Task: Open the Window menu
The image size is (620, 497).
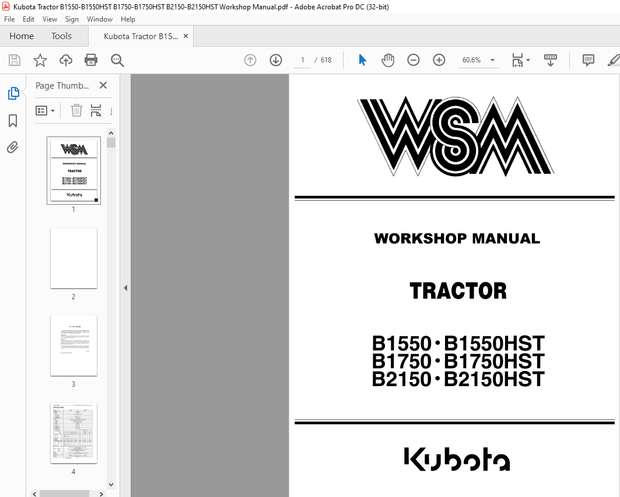Action: pyautogui.click(x=100, y=19)
